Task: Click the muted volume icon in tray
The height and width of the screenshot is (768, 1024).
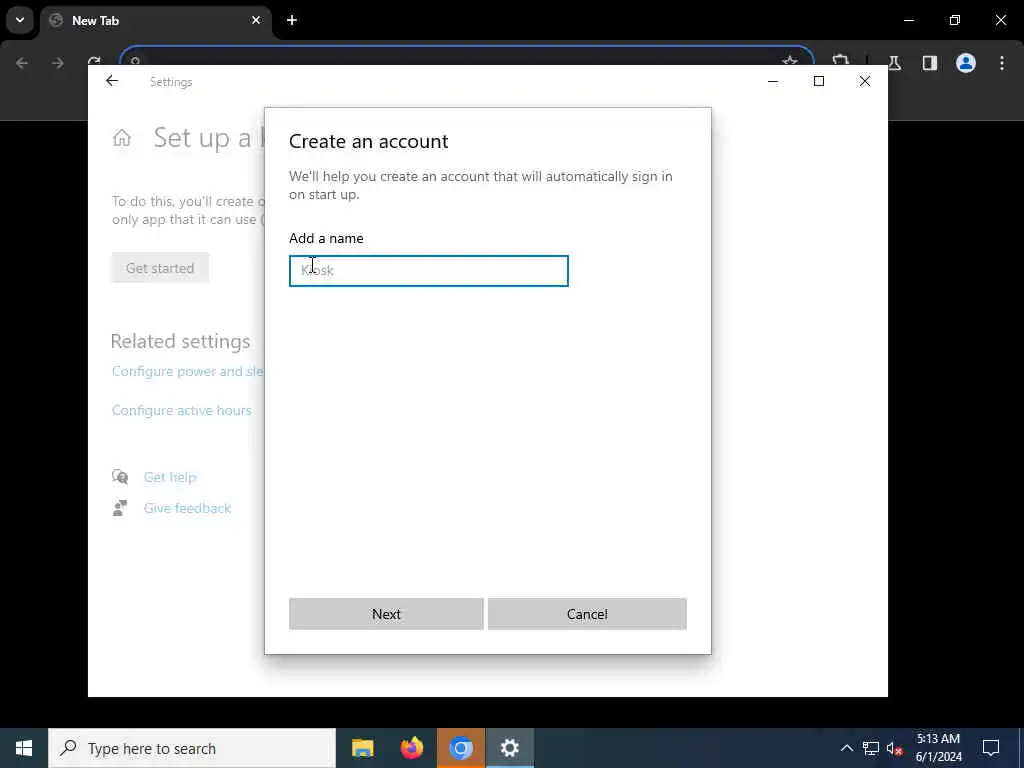Action: 895,748
